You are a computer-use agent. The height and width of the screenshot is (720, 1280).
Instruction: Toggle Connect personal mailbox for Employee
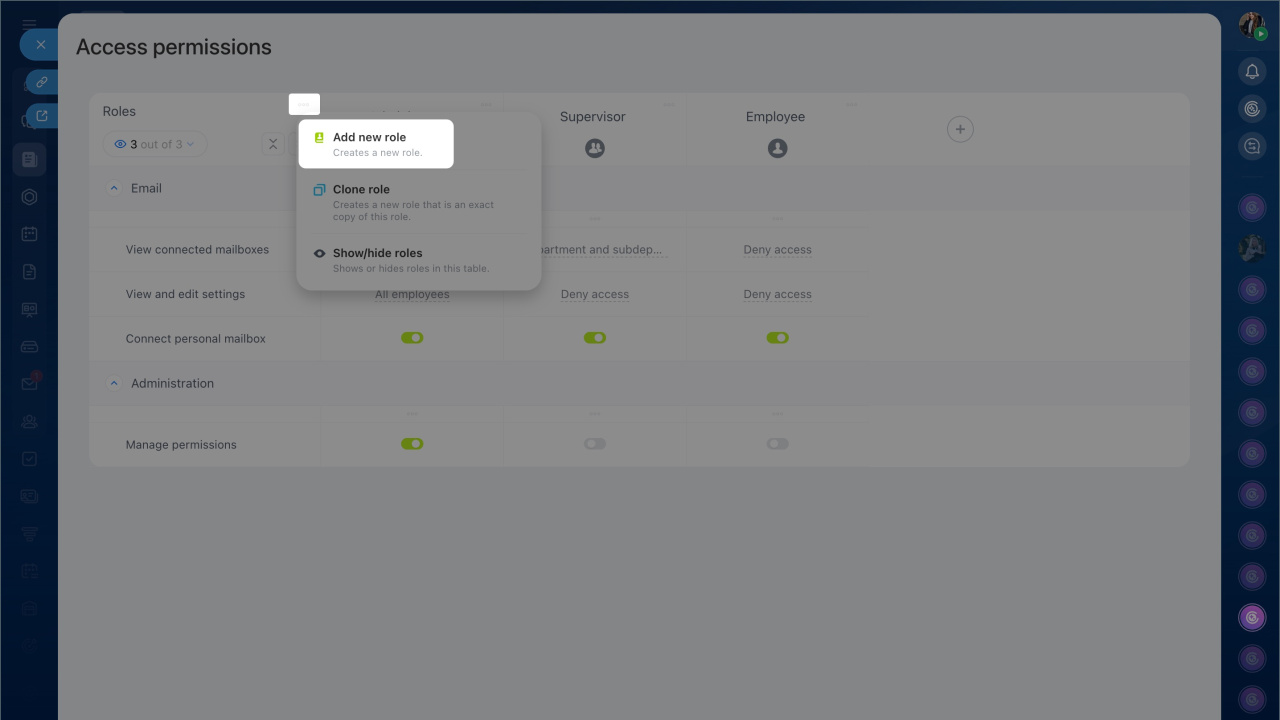point(777,338)
